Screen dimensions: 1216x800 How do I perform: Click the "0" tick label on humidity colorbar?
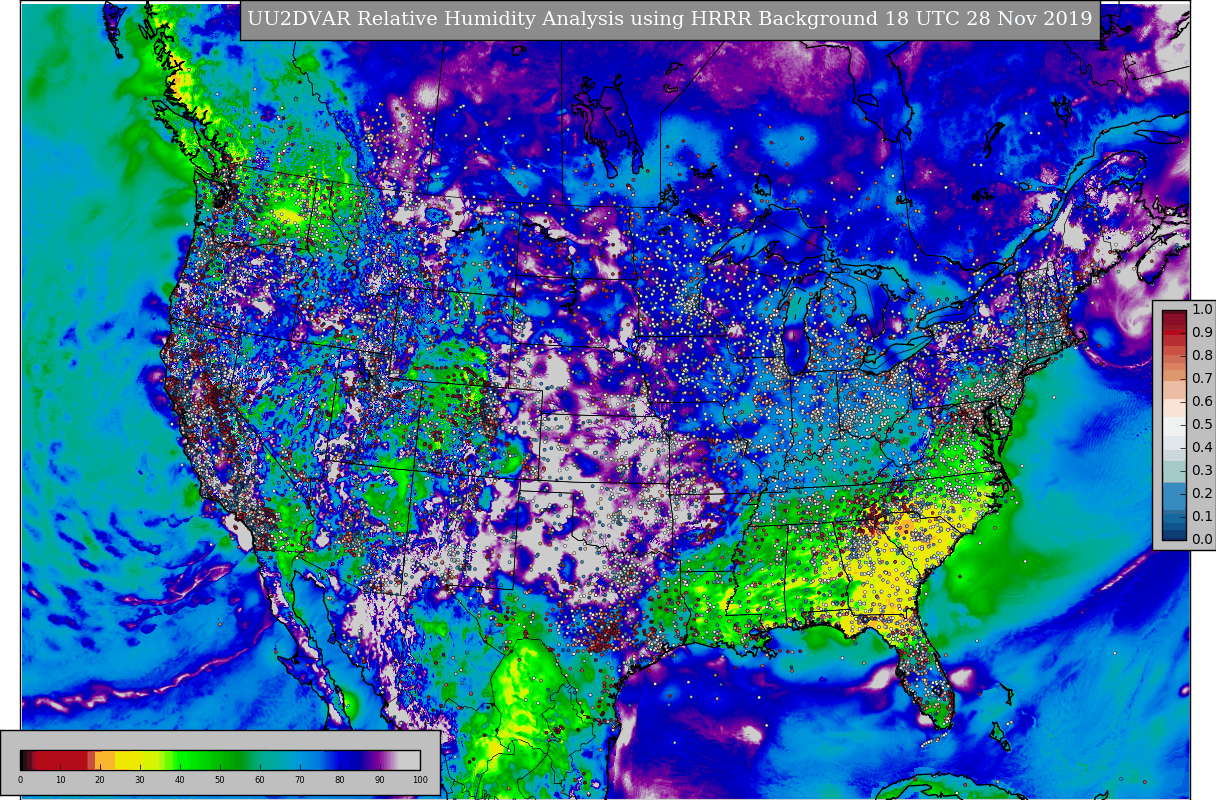(20, 780)
